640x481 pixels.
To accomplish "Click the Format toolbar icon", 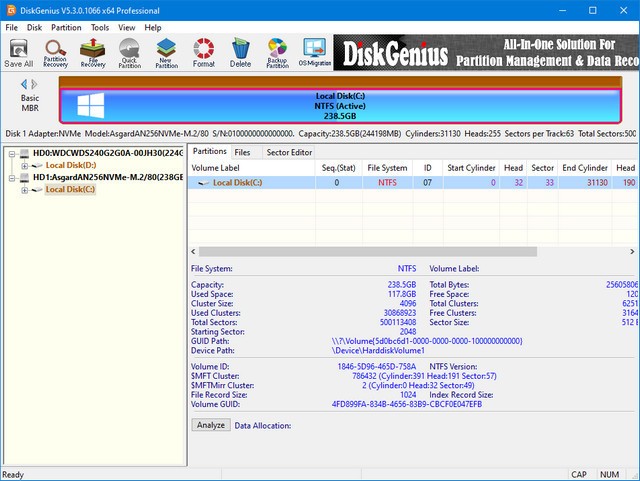I will 203,51.
